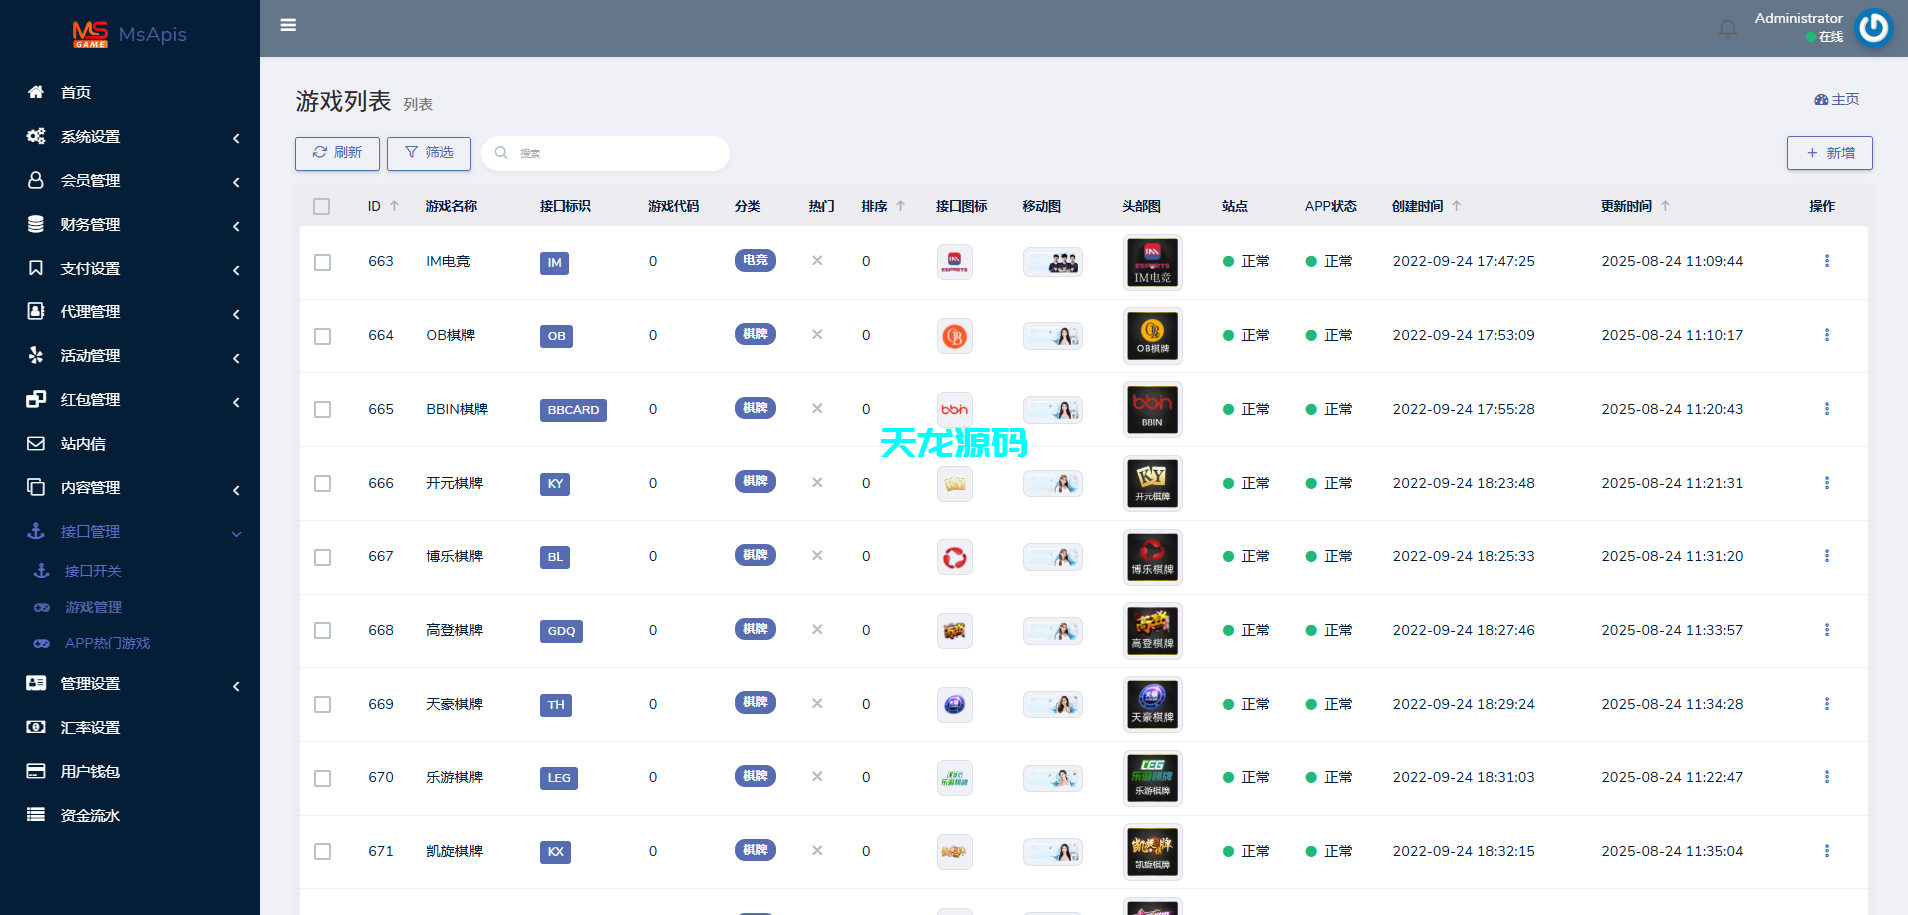
Task: Click the 新增 button to add a game
Action: (1829, 152)
